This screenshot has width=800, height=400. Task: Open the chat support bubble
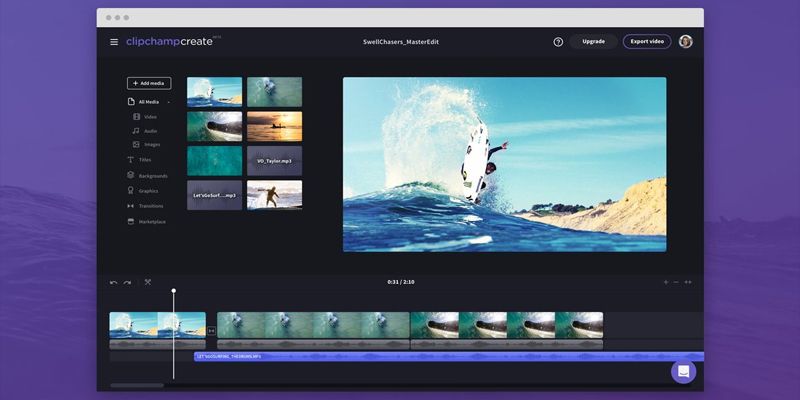683,371
